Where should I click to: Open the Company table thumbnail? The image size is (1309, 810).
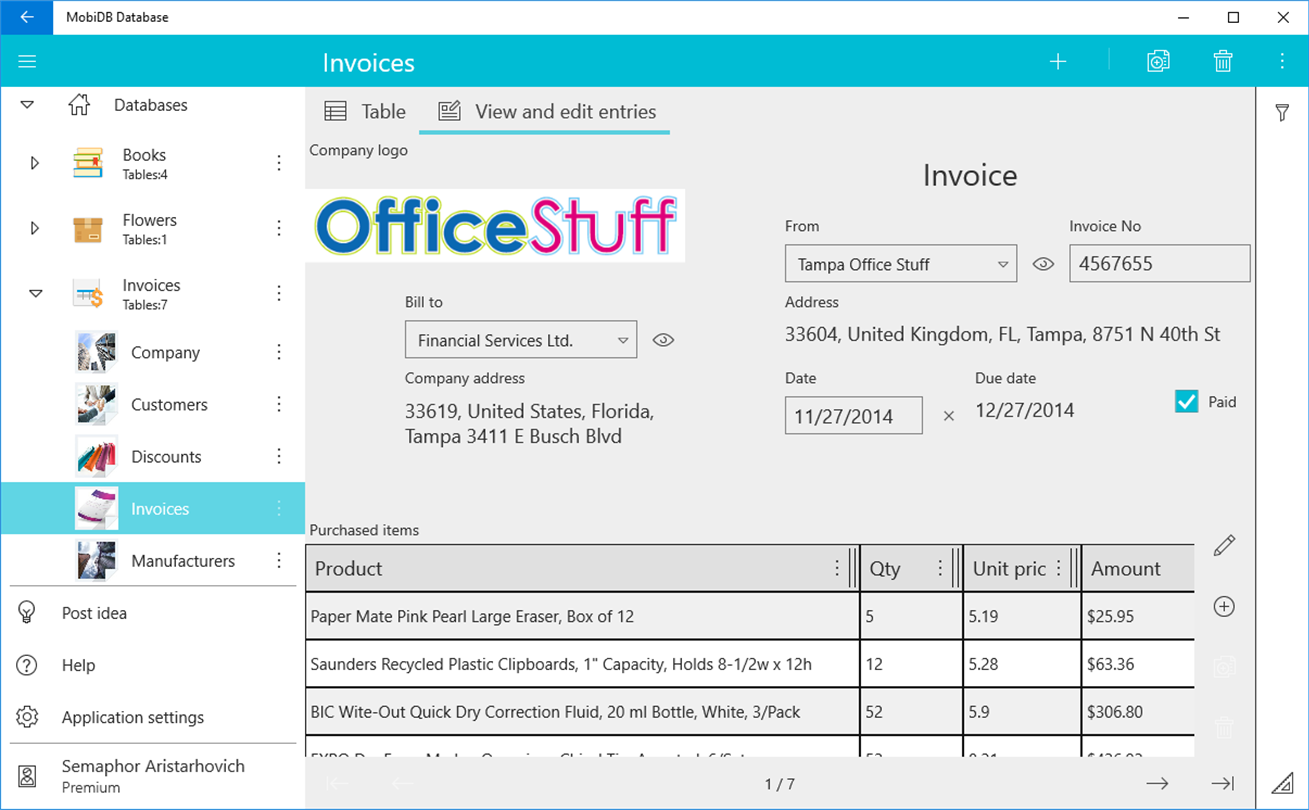tap(97, 352)
